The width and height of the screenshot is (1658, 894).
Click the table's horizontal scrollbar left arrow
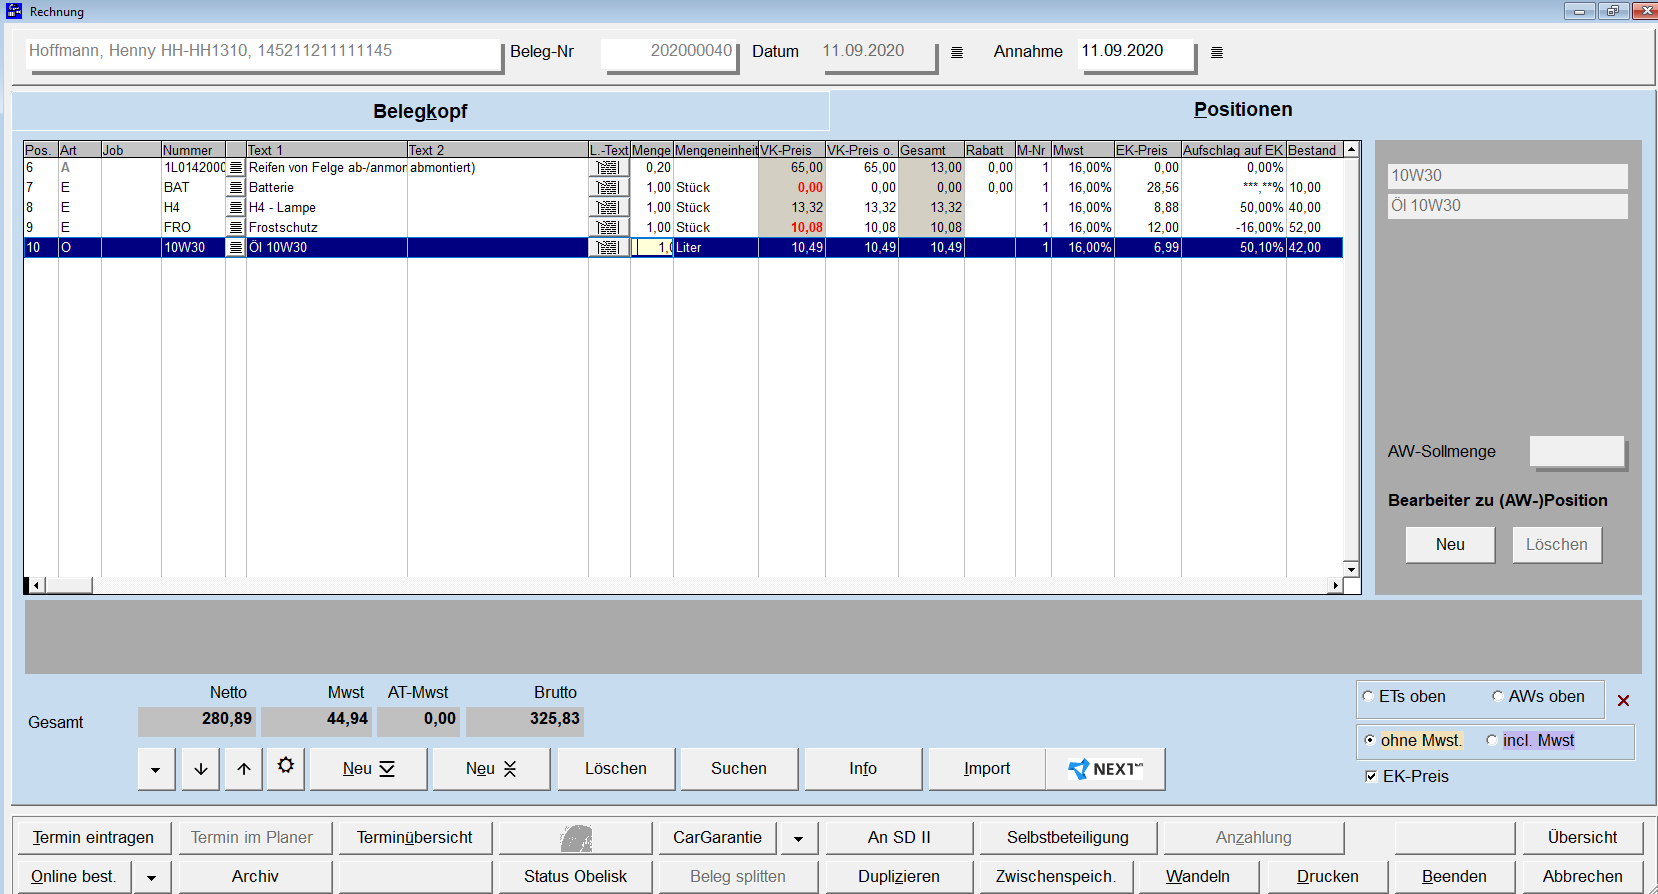tap(37, 585)
